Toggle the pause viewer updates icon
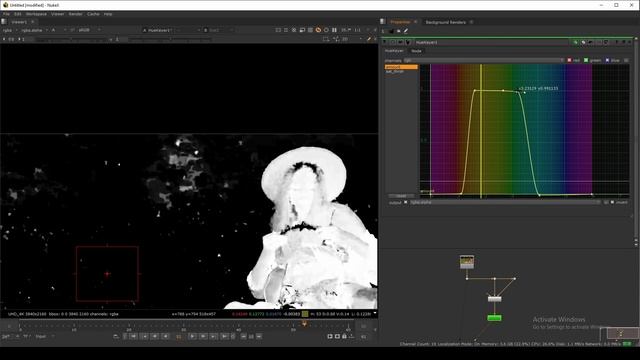Viewport: 640px width, 360px height. [334, 30]
